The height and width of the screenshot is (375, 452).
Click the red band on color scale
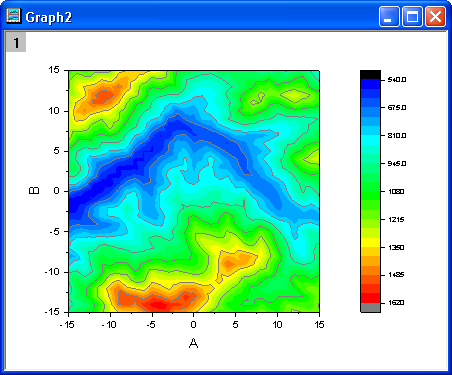point(370,298)
